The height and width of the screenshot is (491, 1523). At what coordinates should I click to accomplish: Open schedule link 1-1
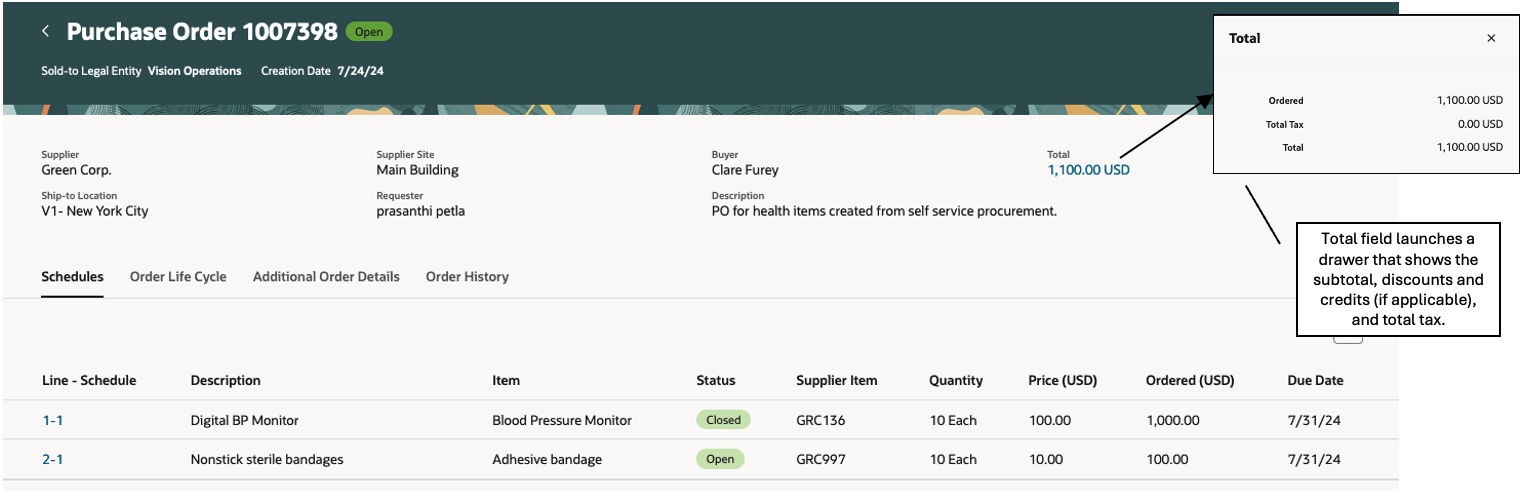pyautogui.click(x=52, y=421)
